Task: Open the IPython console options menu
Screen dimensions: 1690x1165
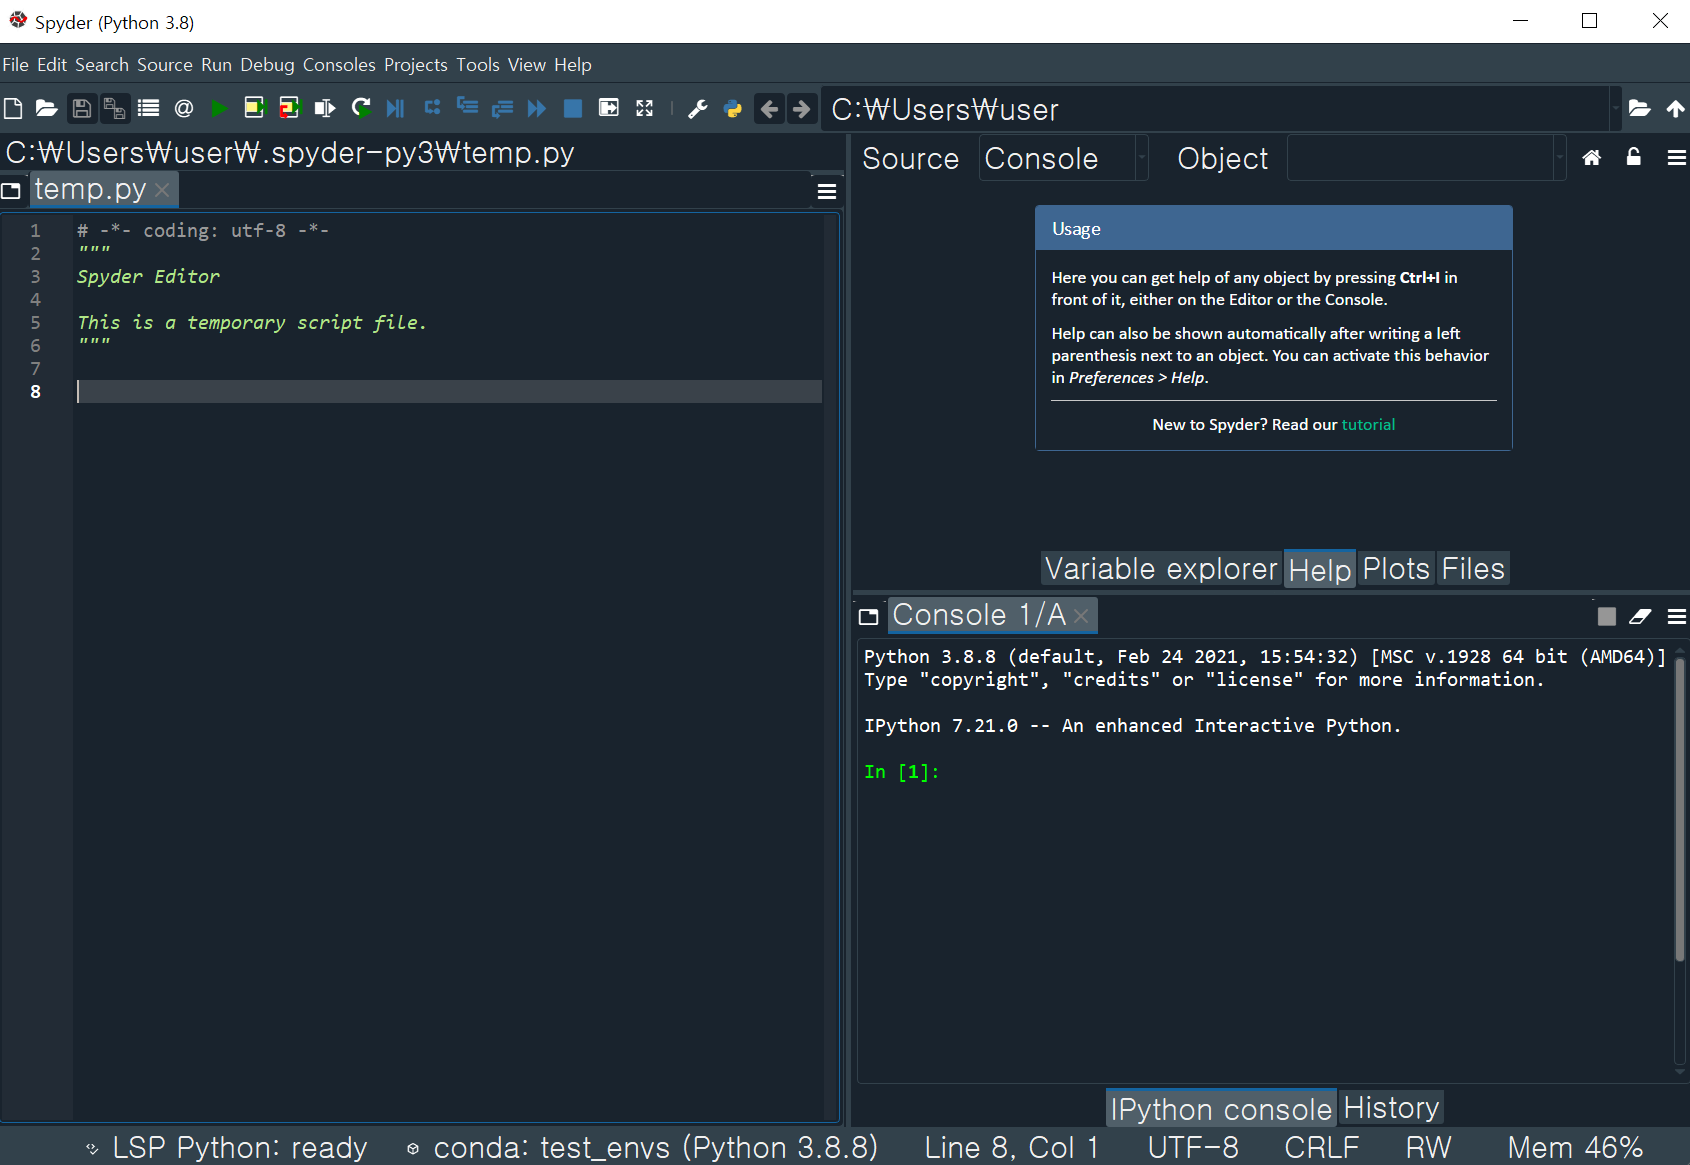Action: pos(1677,616)
